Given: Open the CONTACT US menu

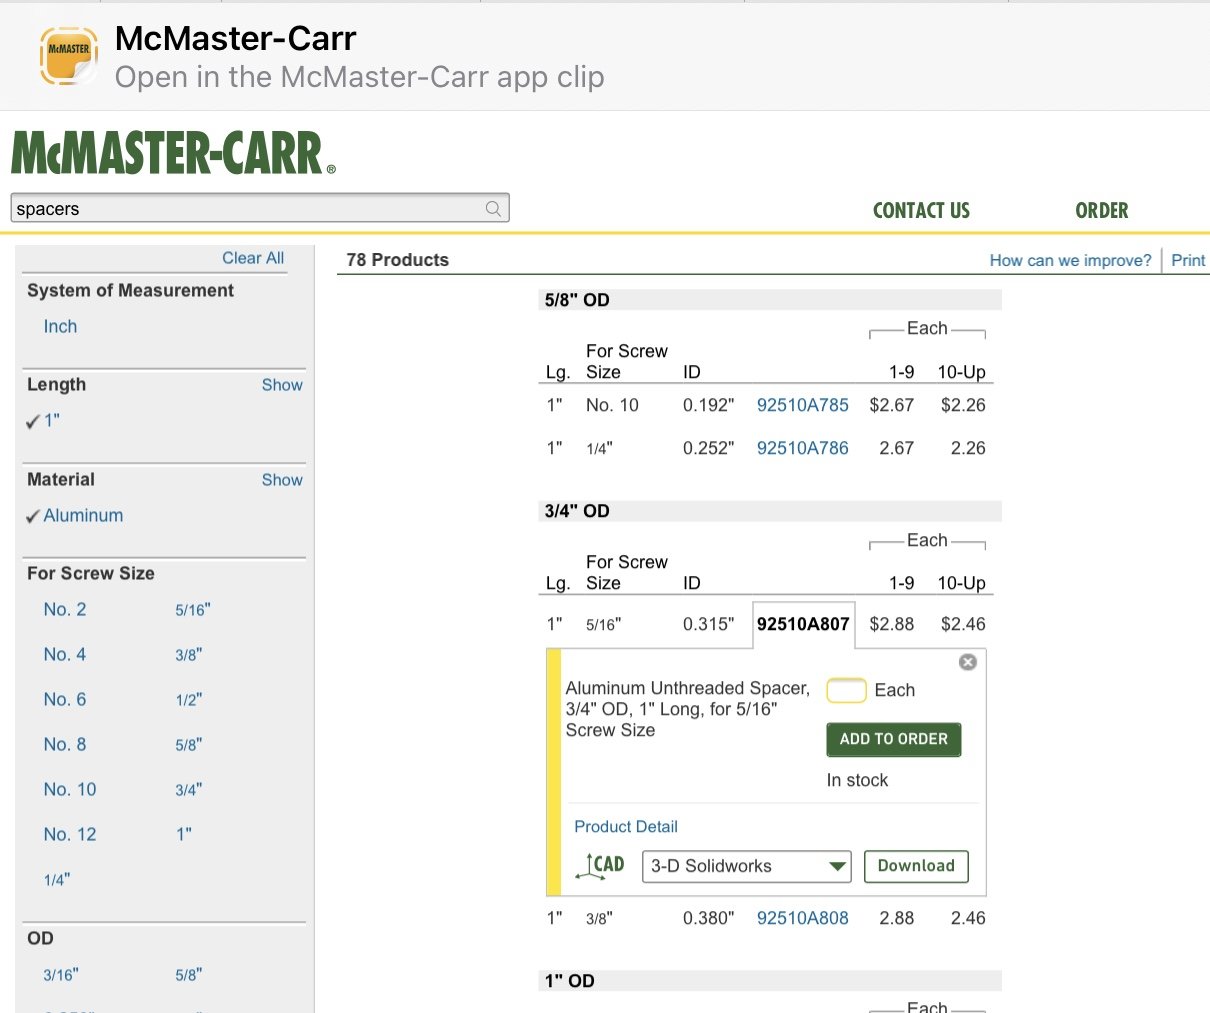Looking at the screenshot, I should tap(921, 211).
